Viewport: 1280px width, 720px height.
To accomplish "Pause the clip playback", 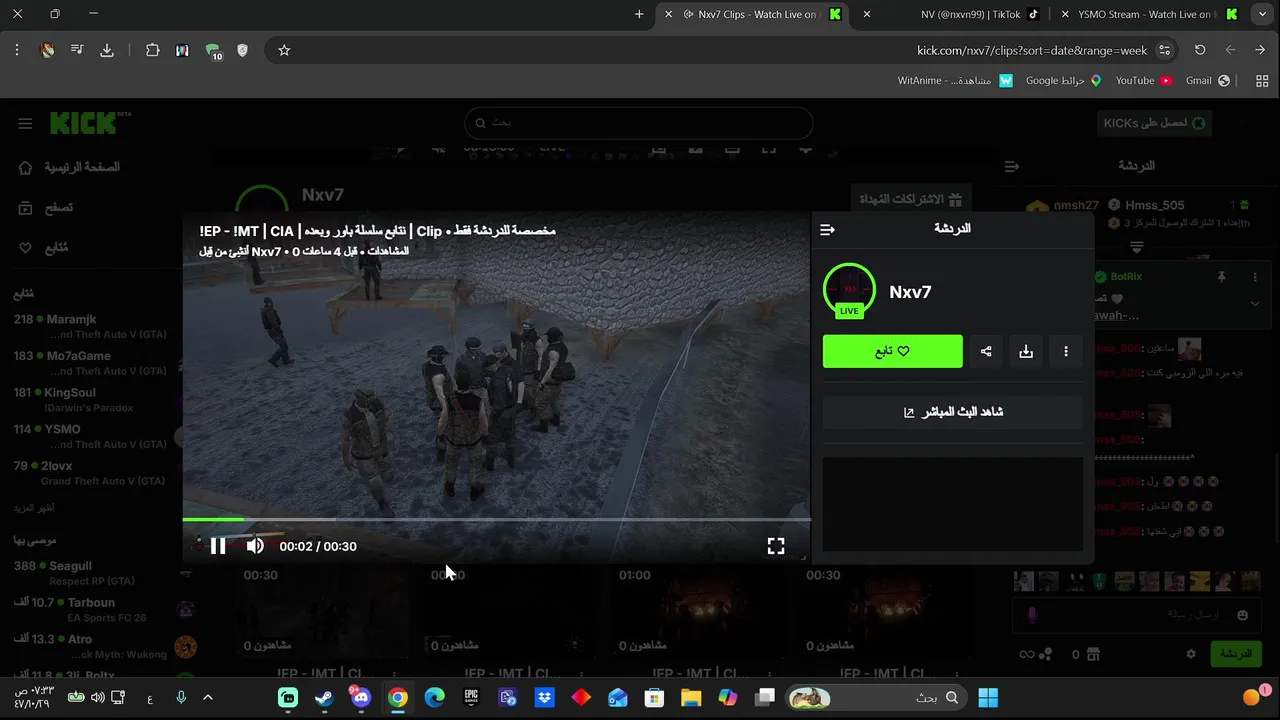I will coord(218,546).
